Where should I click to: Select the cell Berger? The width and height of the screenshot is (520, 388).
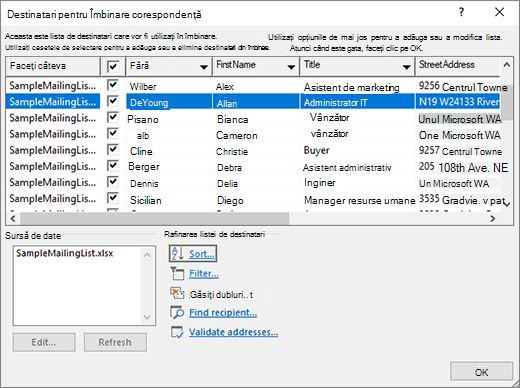pos(169,166)
